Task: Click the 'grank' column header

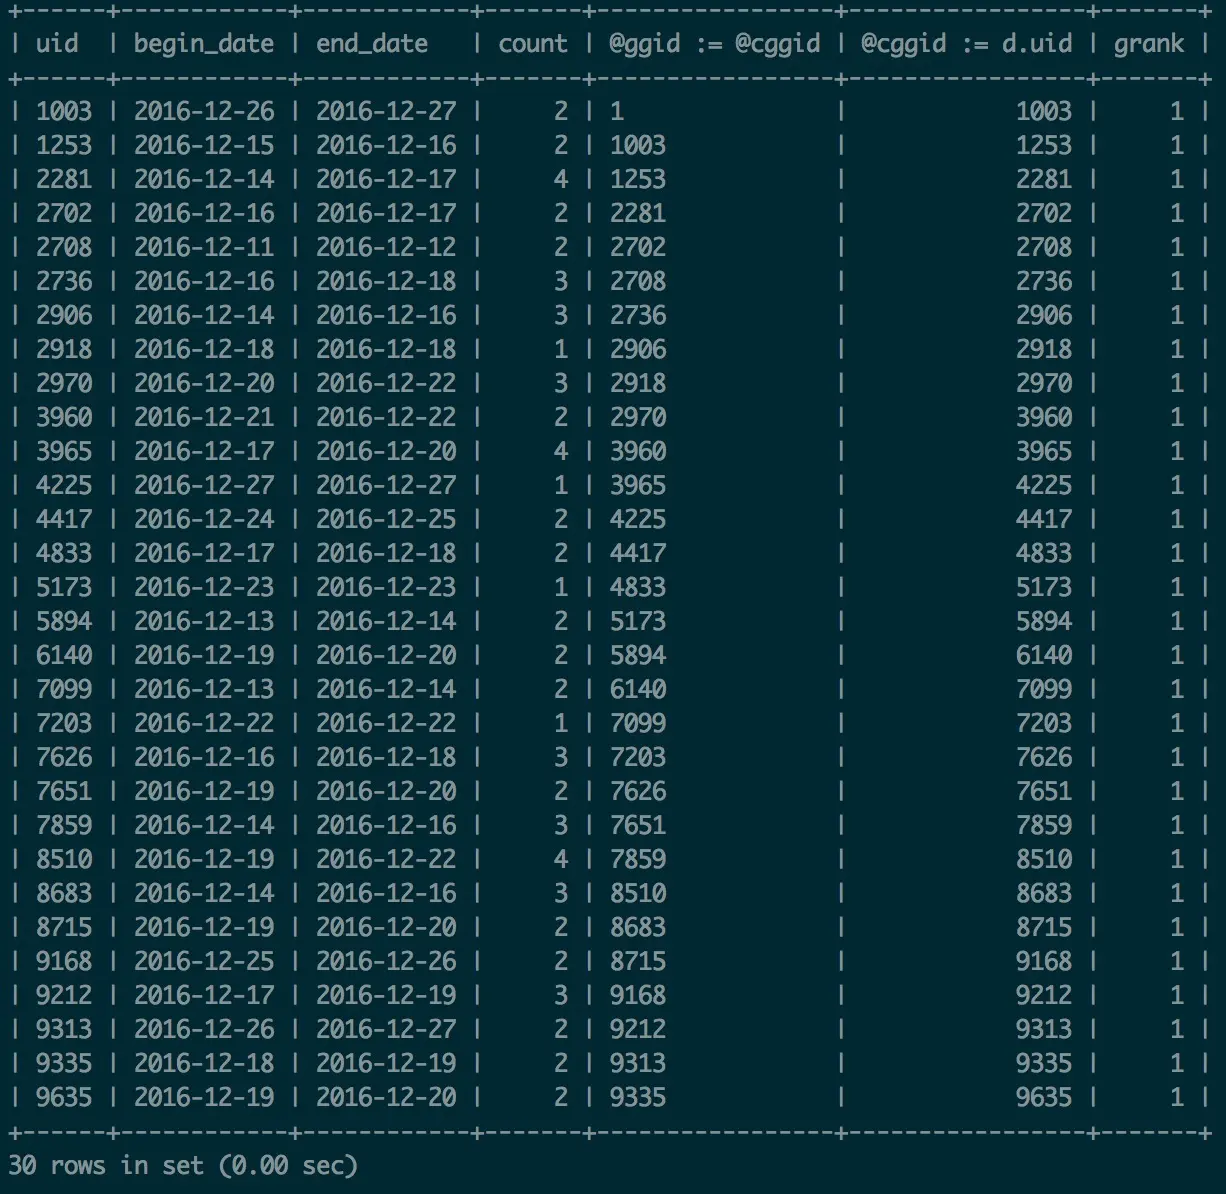Action: point(1149,44)
